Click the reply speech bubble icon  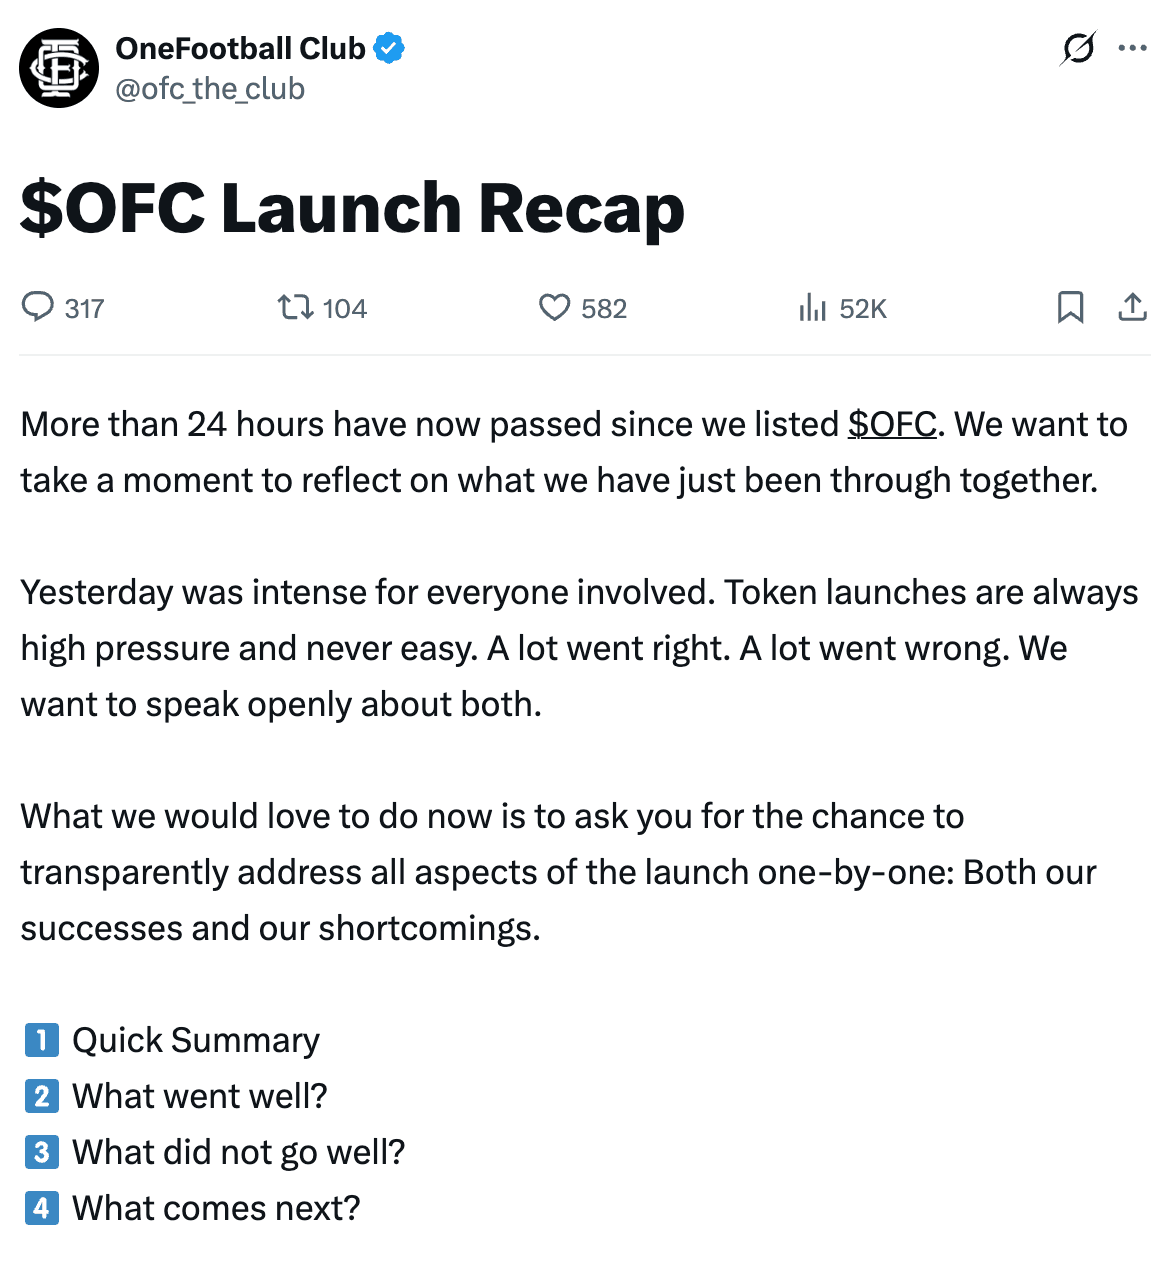click(38, 307)
